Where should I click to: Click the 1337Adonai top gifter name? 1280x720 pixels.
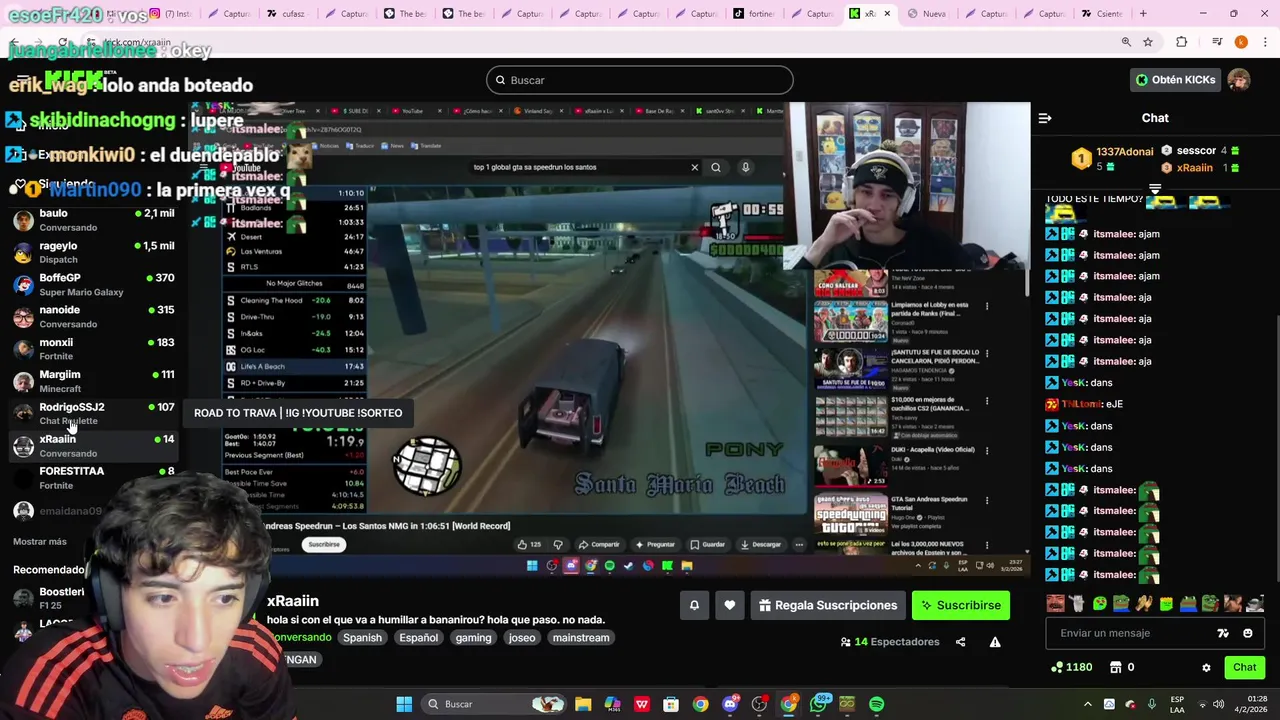click(x=1124, y=152)
